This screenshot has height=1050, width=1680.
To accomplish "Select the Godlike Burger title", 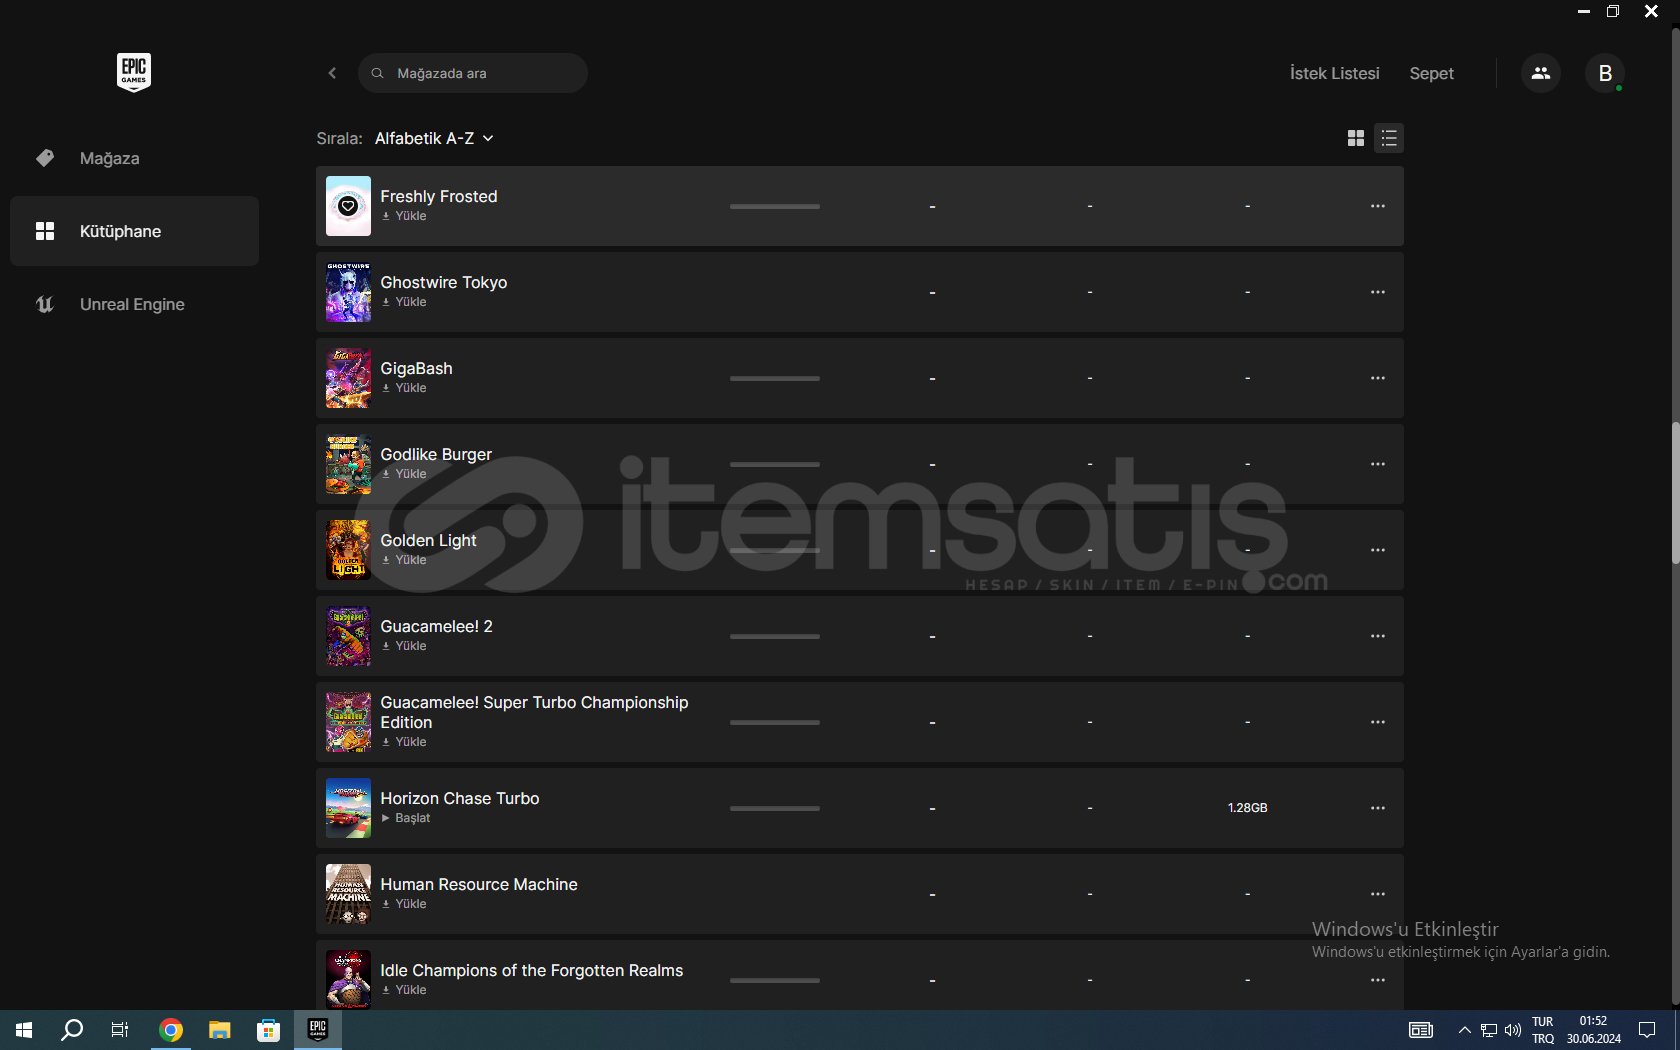I will [436, 454].
